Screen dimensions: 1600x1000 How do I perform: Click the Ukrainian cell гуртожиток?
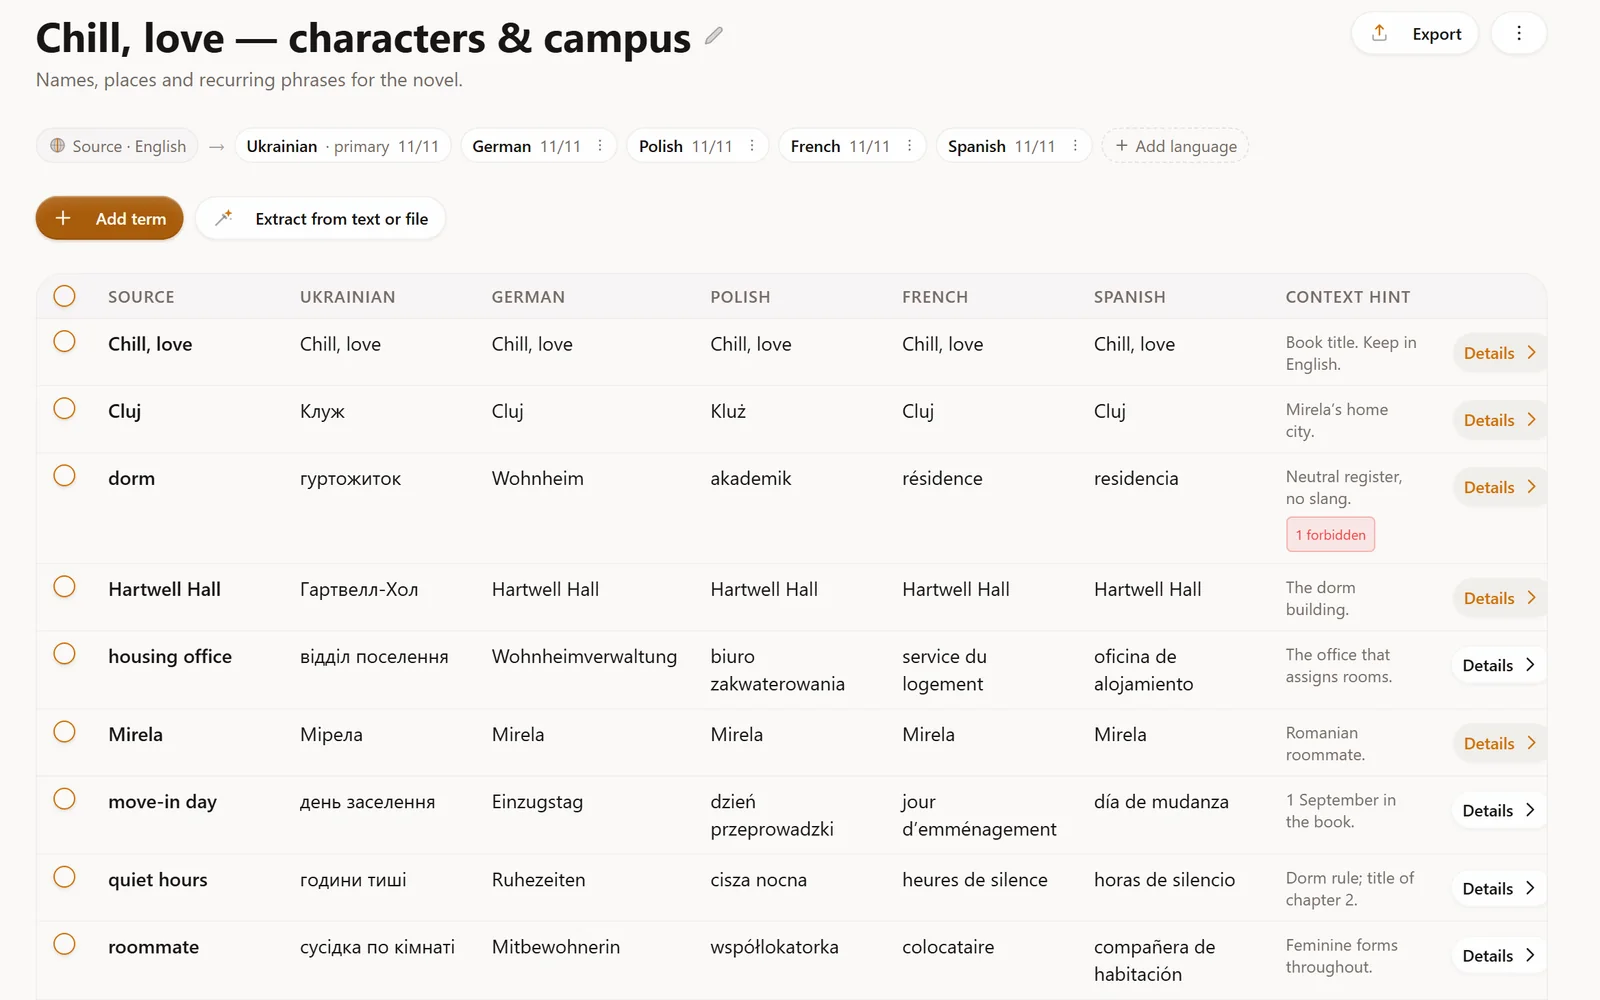click(x=350, y=479)
